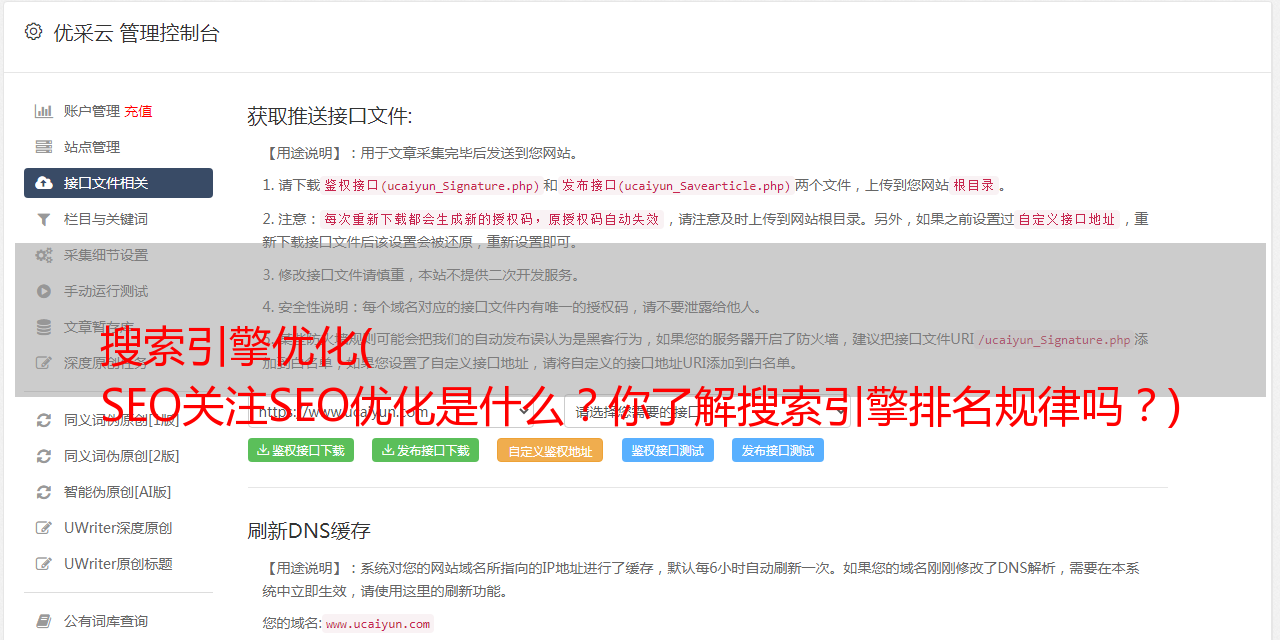1280x640 pixels.
Task: Select the active 接口文件相关 menu item
Action: pos(118,183)
